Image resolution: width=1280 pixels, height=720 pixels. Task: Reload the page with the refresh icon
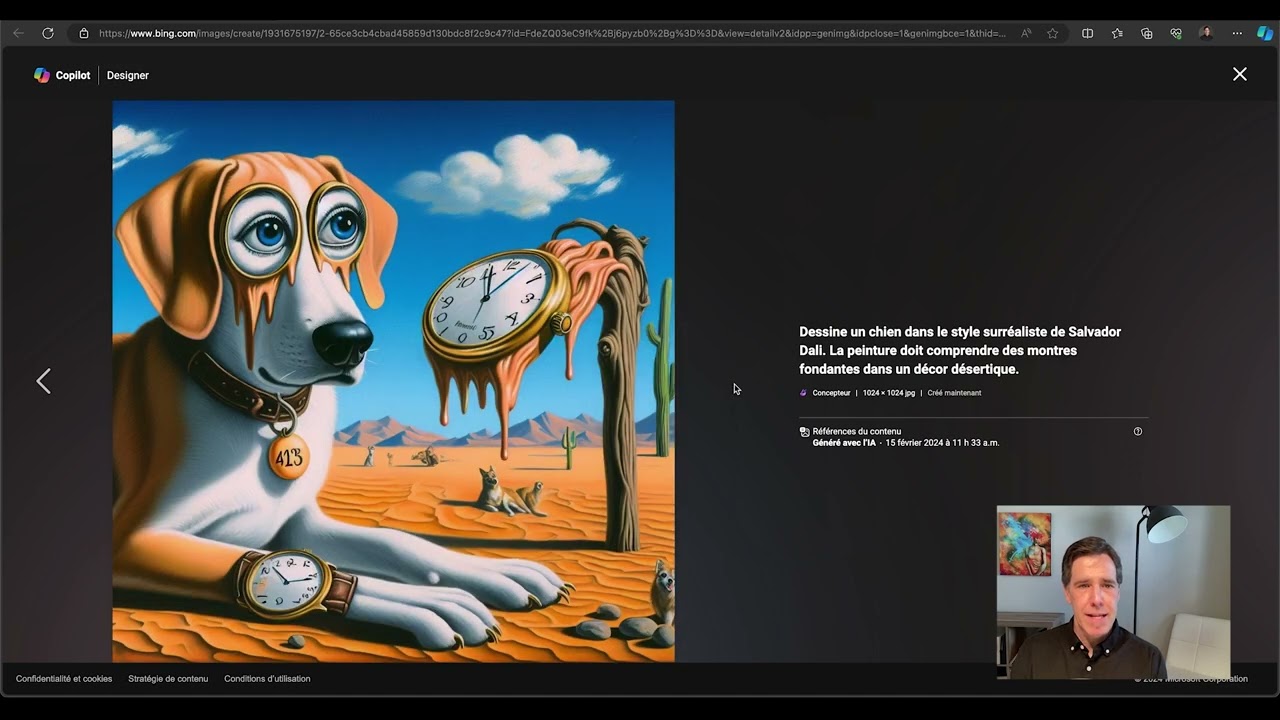click(x=47, y=33)
